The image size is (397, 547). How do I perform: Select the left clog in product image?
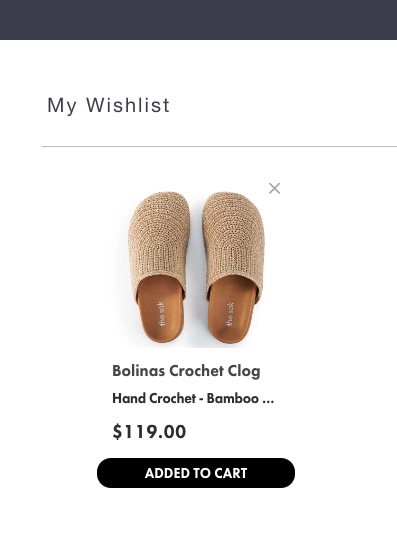(159, 267)
